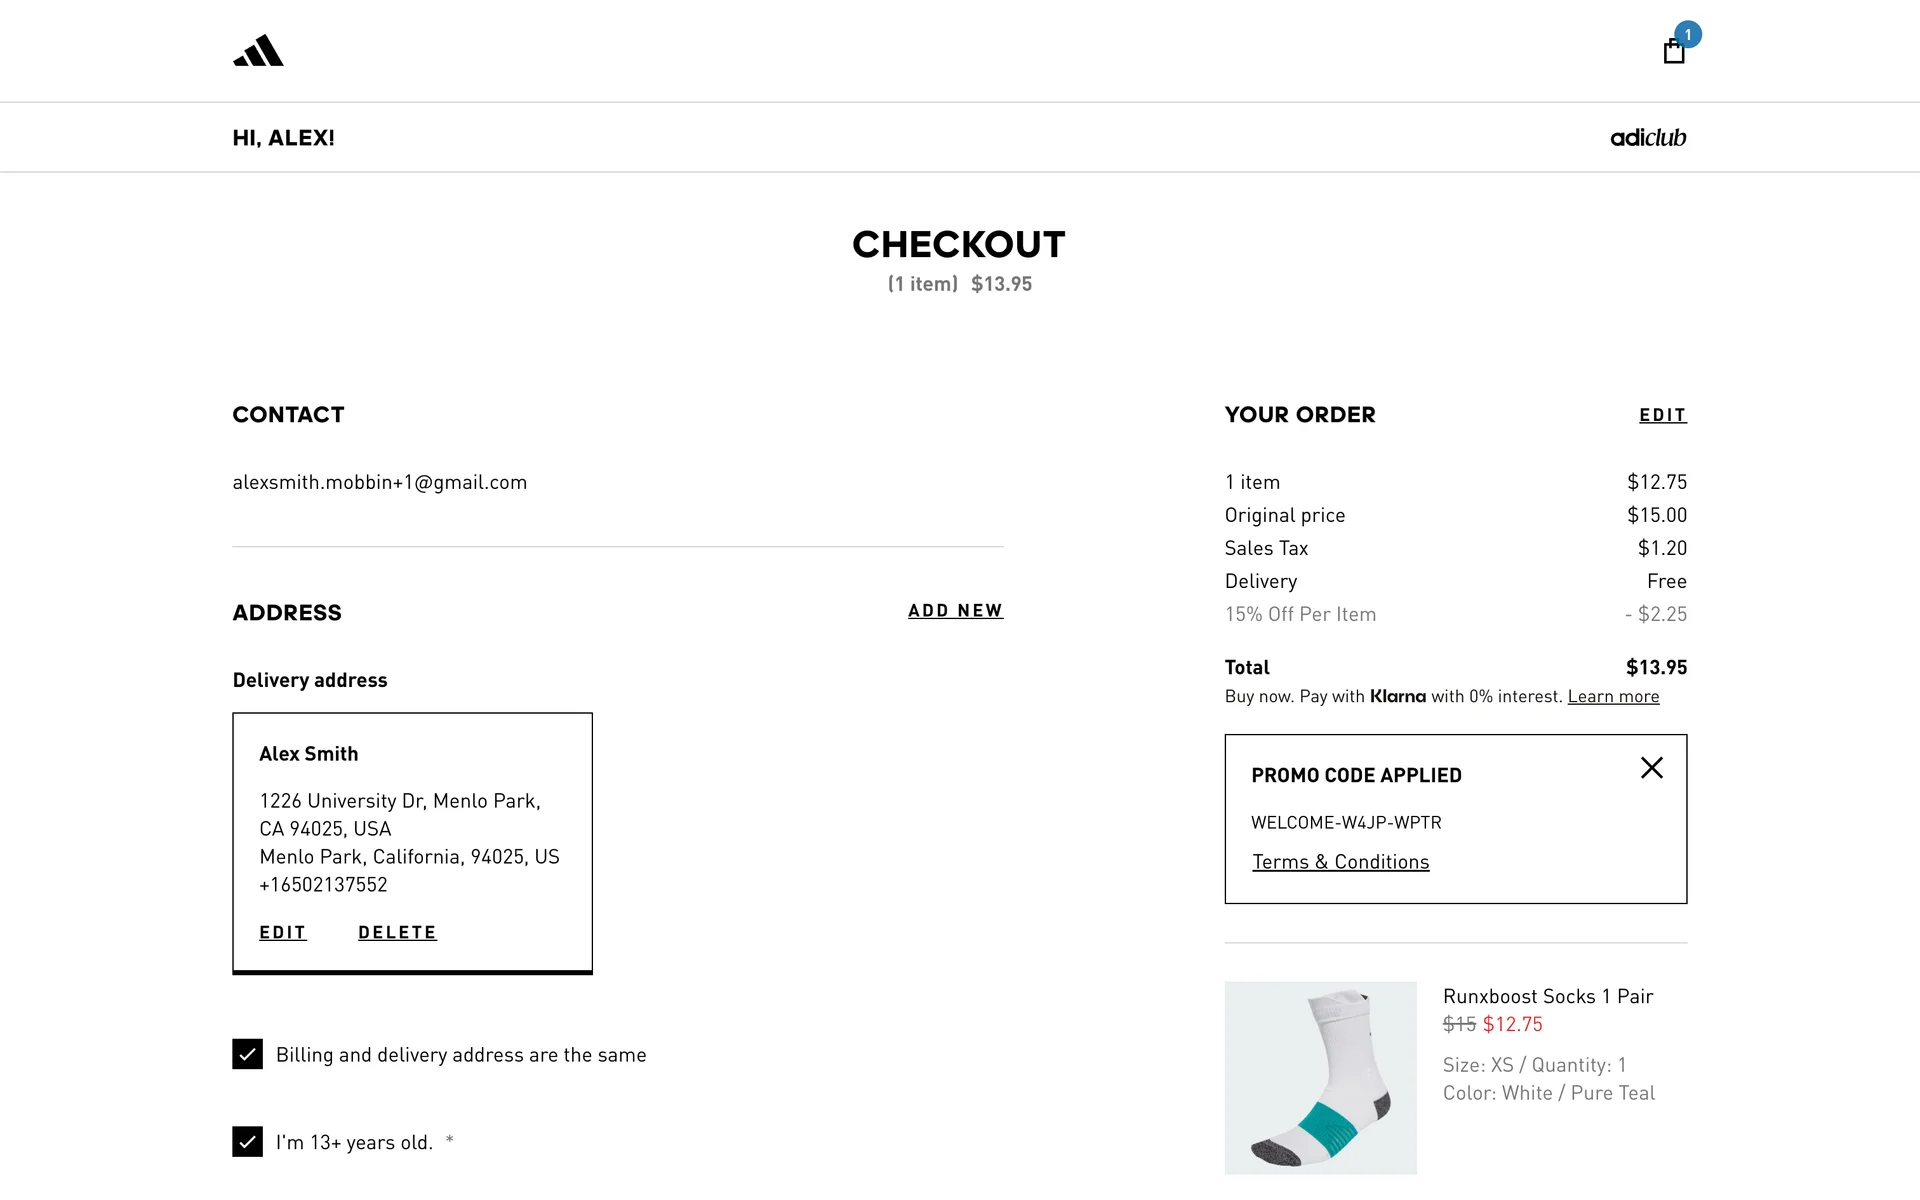Click the promo code WELCOME-W4JP-WPTR text
This screenshot has width=1920, height=1200.
pos(1346,823)
